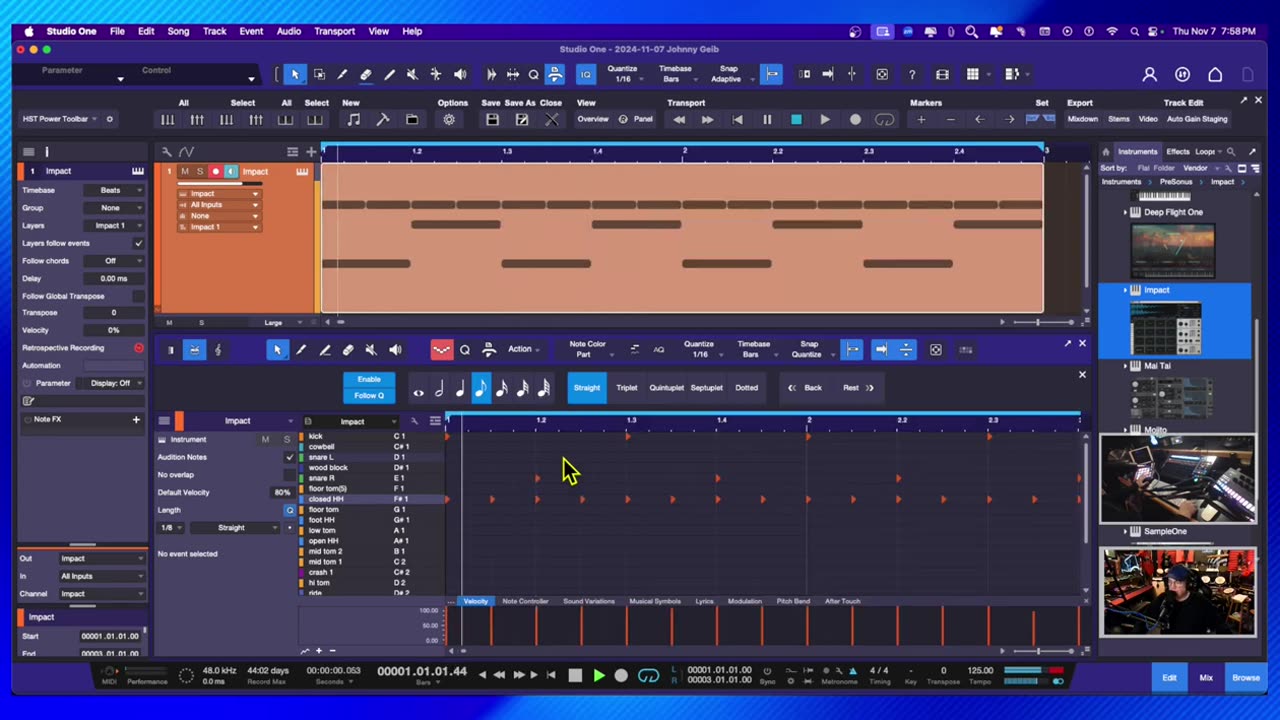Image resolution: width=1280 pixels, height=720 pixels.
Task: Select the Pitch Bend lane tab
Action: pos(793,601)
